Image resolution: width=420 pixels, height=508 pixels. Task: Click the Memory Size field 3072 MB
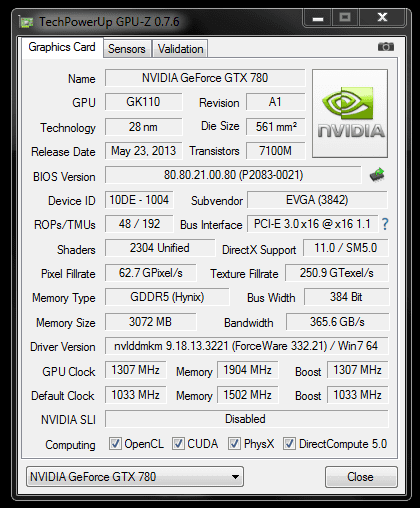tap(151, 322)
